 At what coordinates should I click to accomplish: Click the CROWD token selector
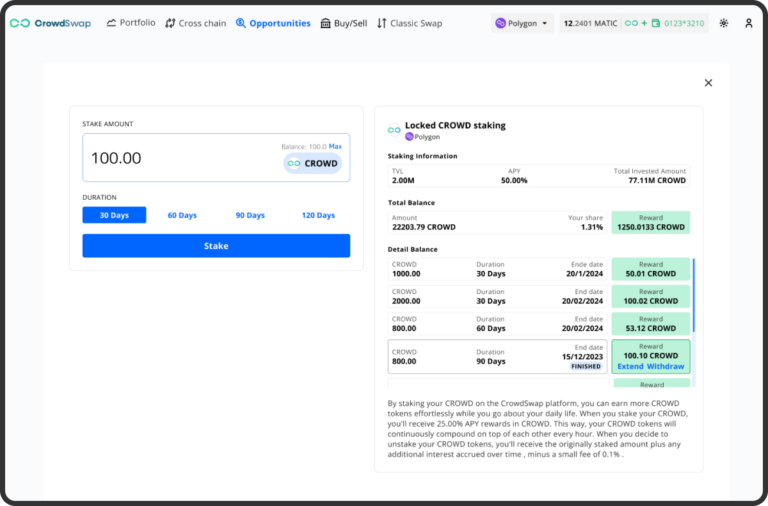tap(312, 163)
